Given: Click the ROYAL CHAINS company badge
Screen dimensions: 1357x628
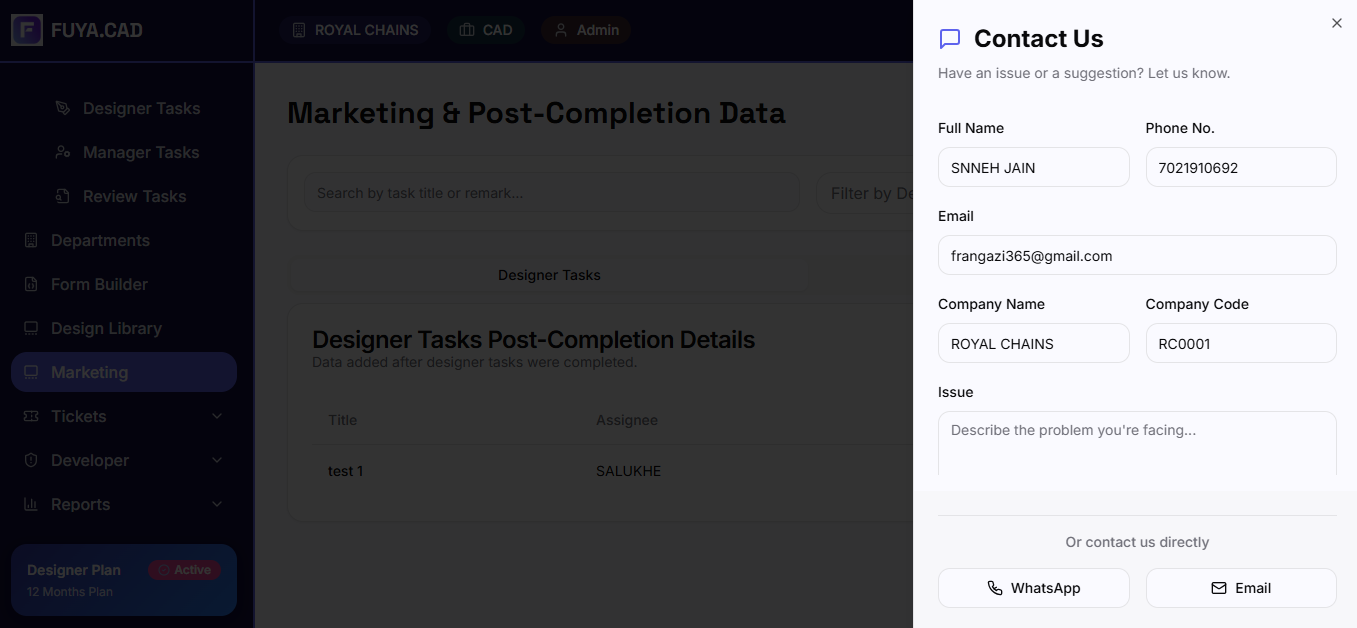Looking at the screenshot, I should tap(355, 30).
